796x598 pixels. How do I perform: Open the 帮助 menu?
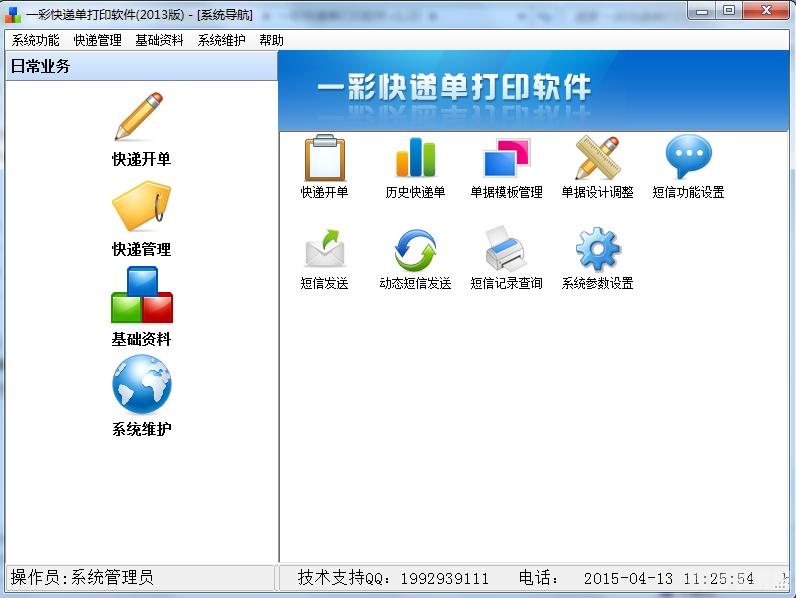[271, 40]
